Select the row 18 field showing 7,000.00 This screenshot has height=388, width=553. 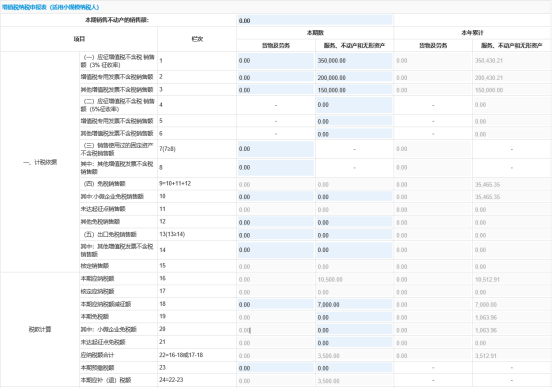[354, 304]
